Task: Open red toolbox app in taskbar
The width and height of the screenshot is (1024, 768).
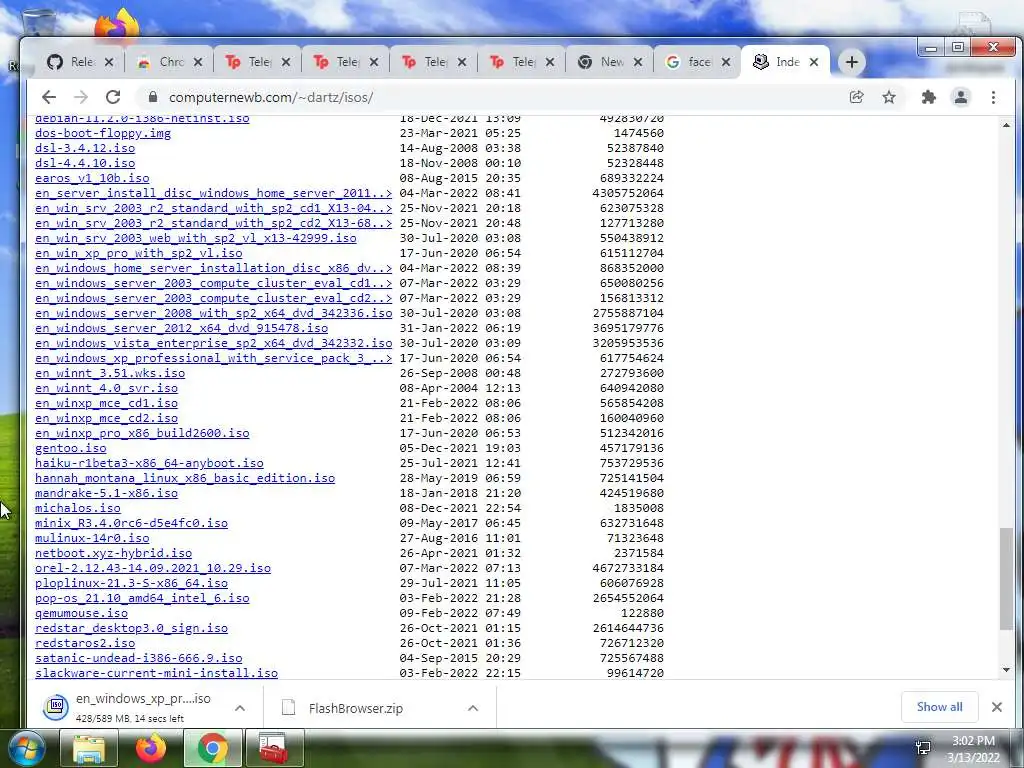Action: 274,749
